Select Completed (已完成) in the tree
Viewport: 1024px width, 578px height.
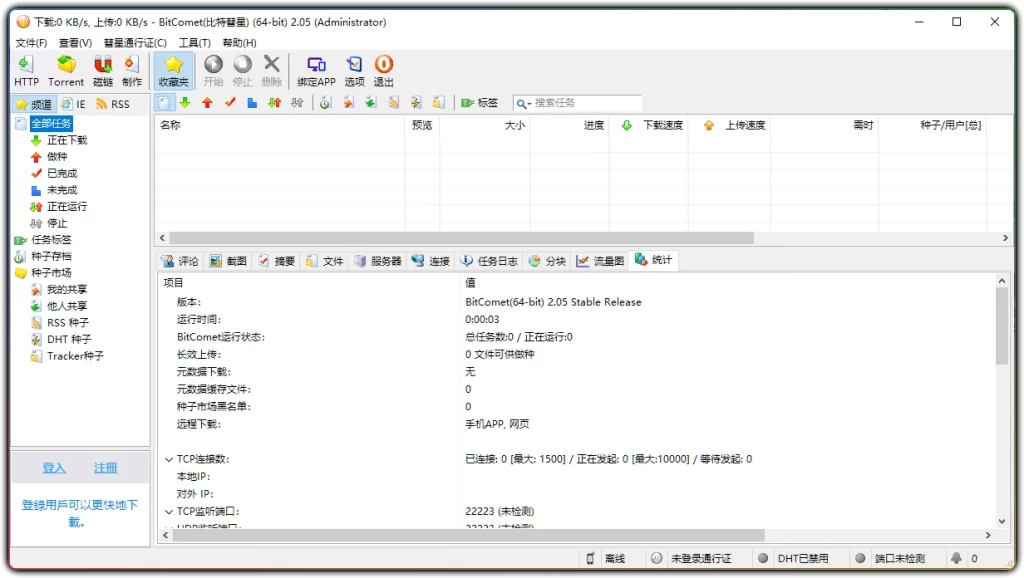62,173
